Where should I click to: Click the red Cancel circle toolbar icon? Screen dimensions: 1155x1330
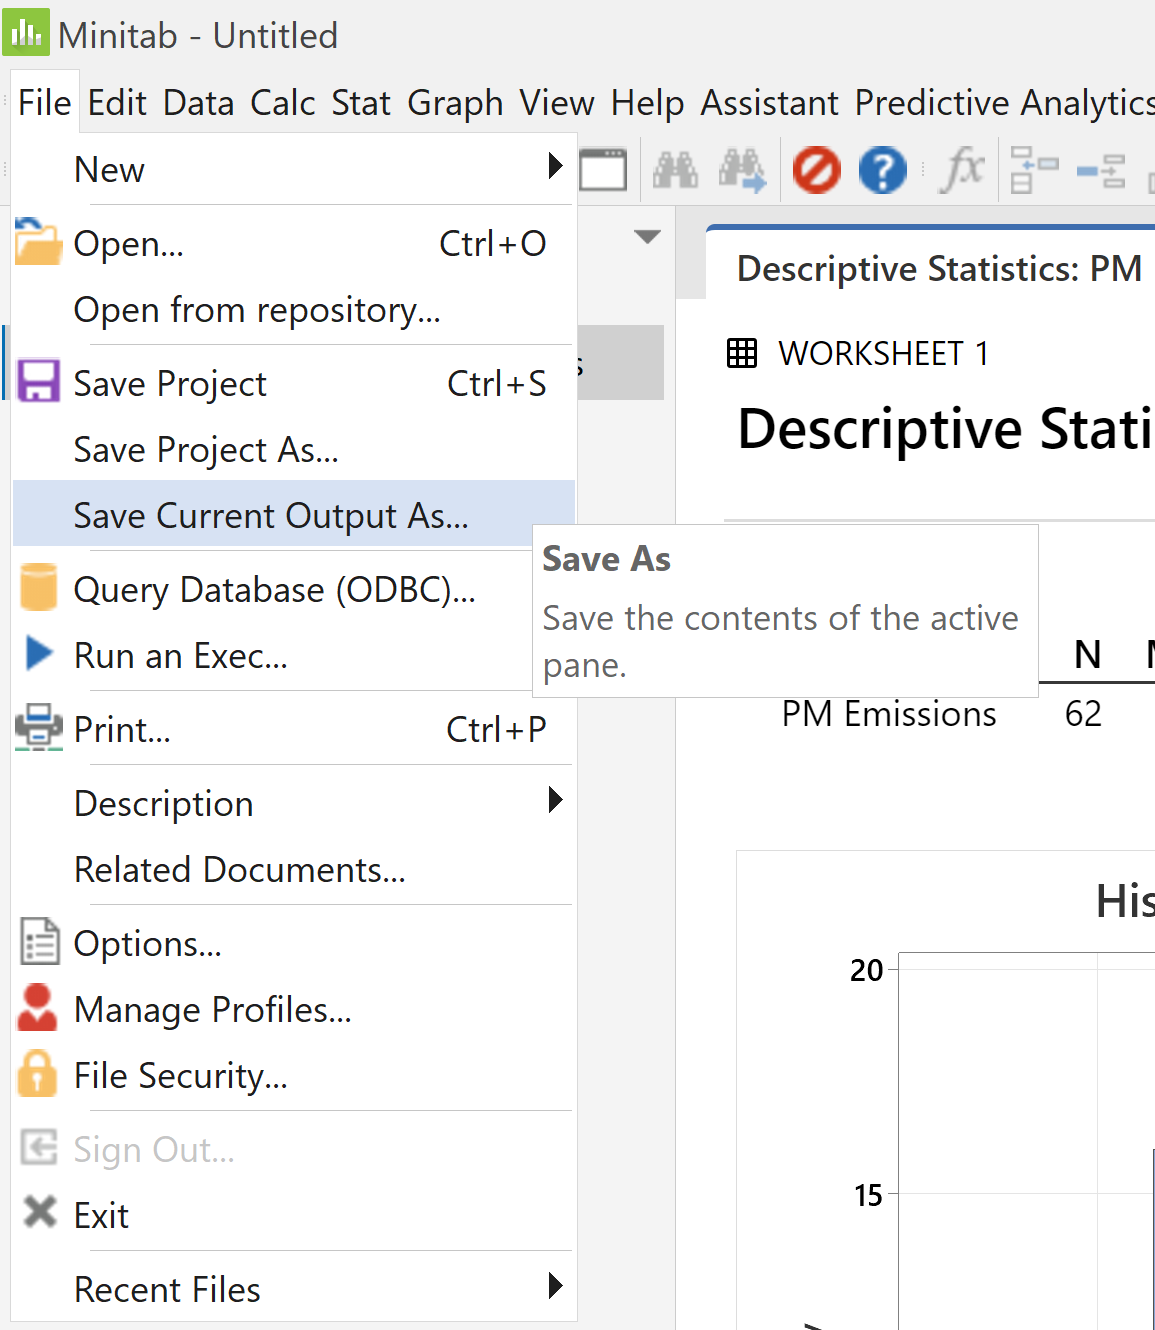[x=817, y=169]
